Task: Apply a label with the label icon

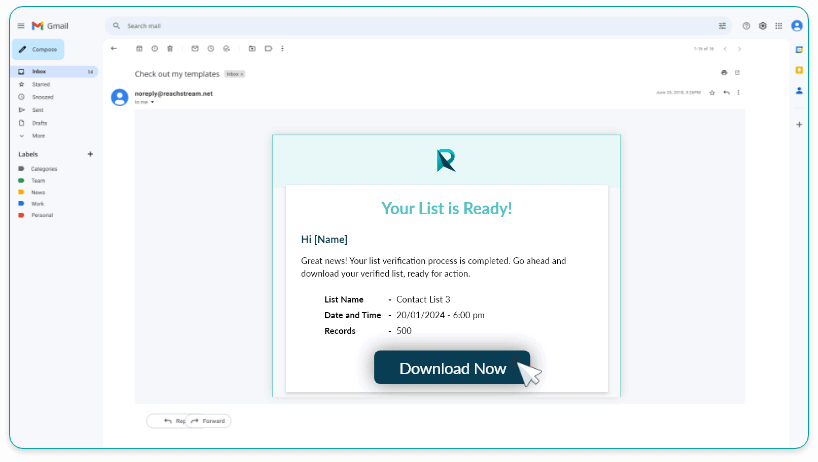Action: [268, 48]
